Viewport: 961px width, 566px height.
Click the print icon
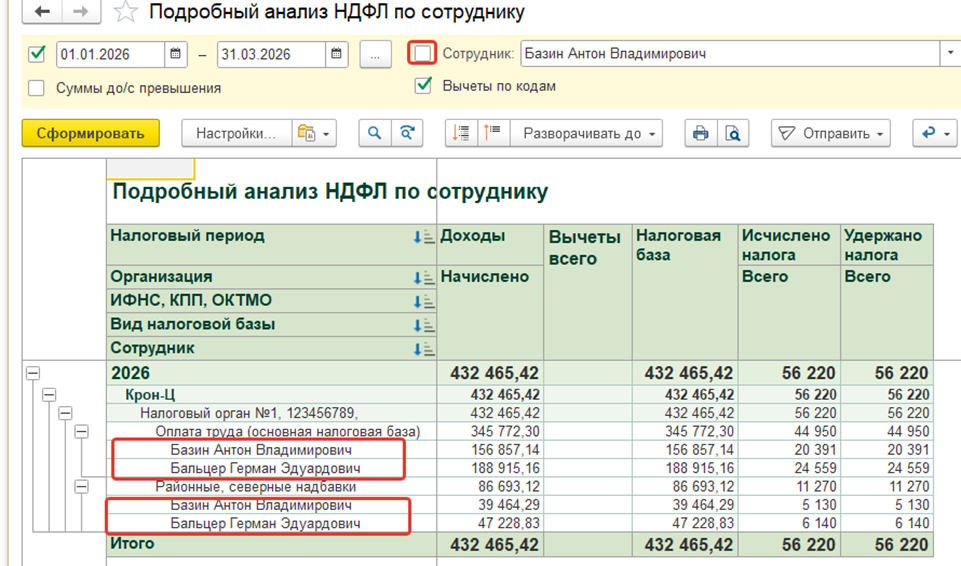701,133
